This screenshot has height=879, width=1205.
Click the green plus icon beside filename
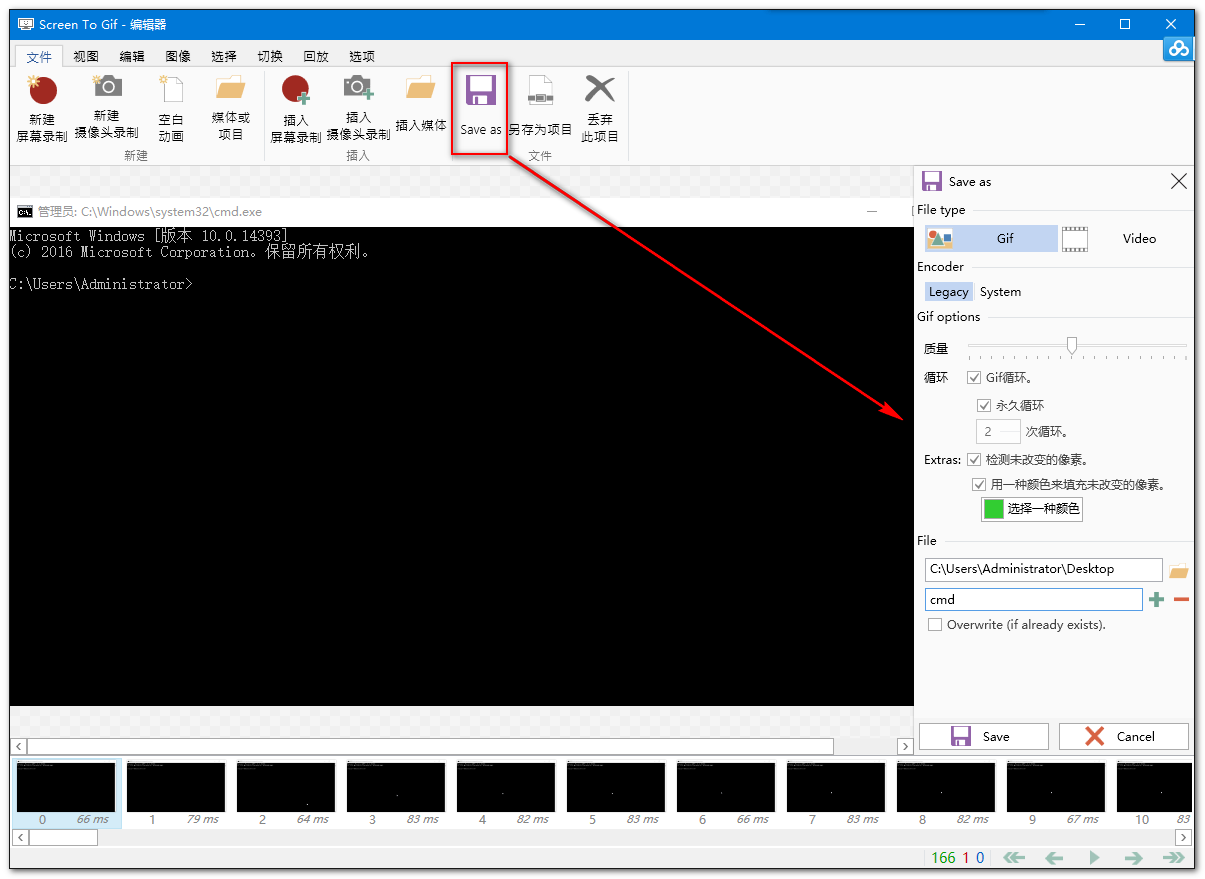(1157, 600)
